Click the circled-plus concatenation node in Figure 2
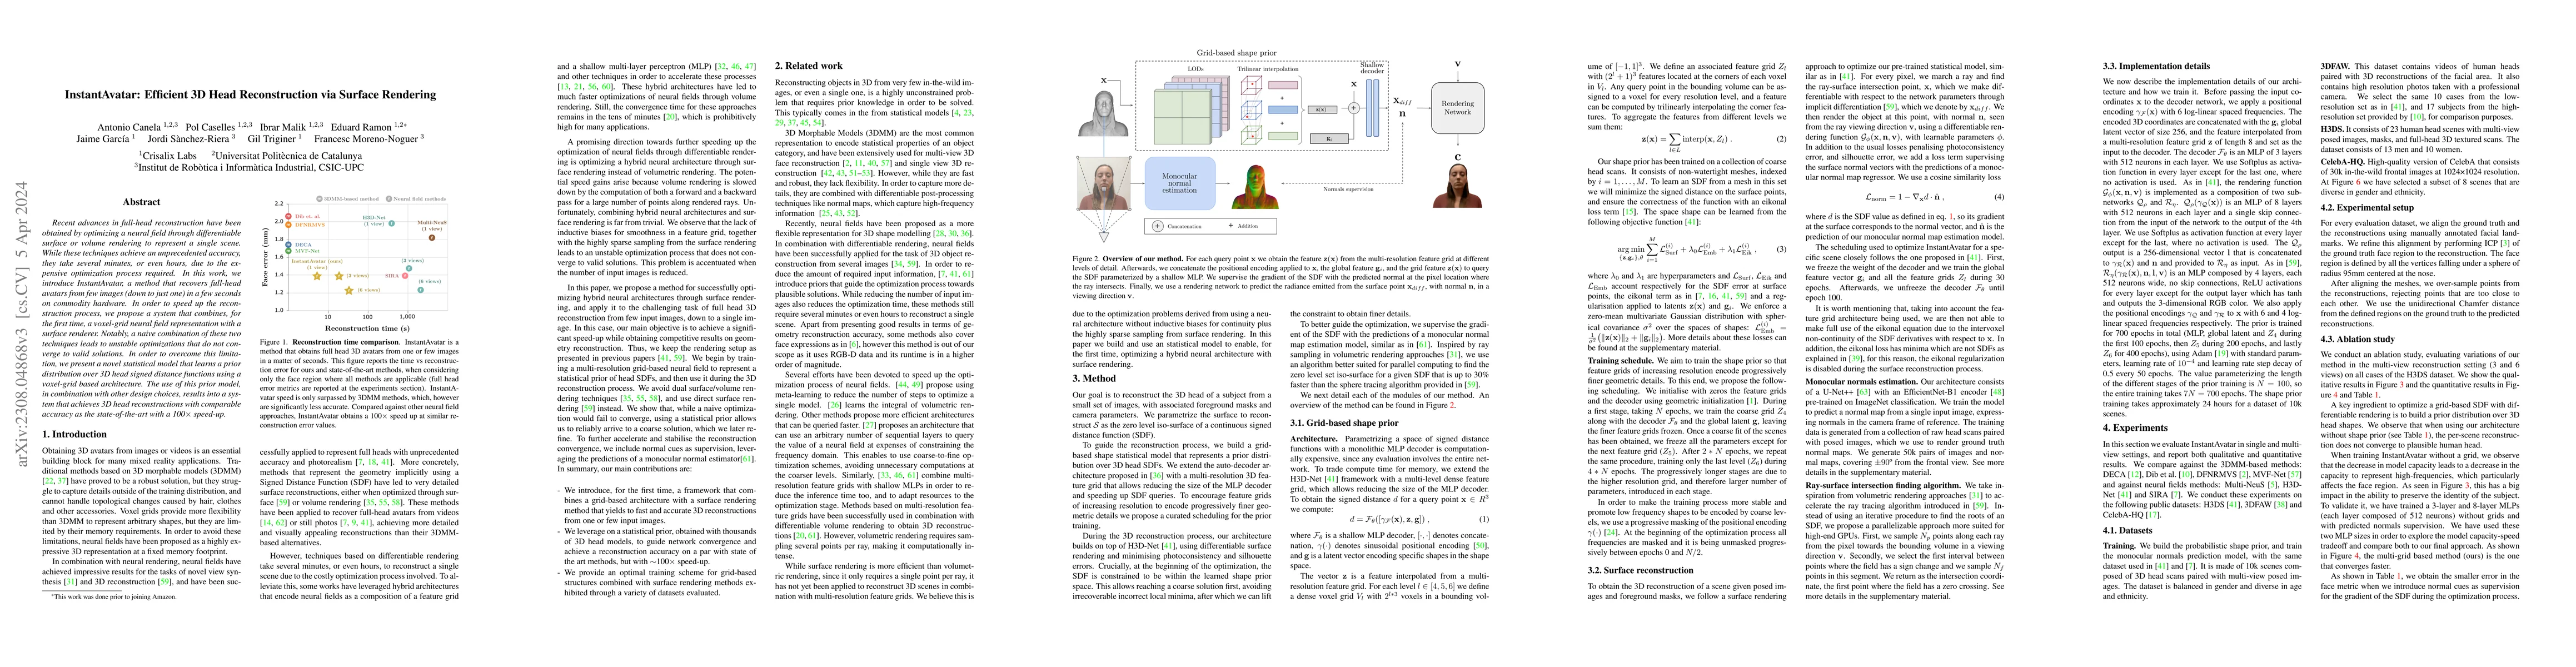The height and width of the screenshot is (667, 2576). (x=1354, y=109)
